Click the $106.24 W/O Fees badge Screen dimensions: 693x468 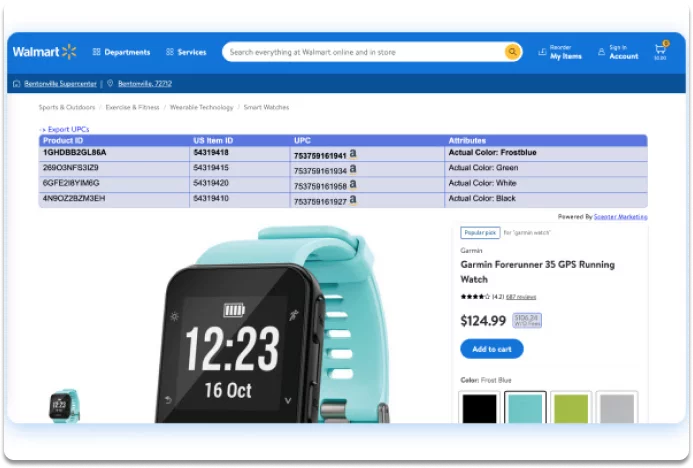coord(527,320)
